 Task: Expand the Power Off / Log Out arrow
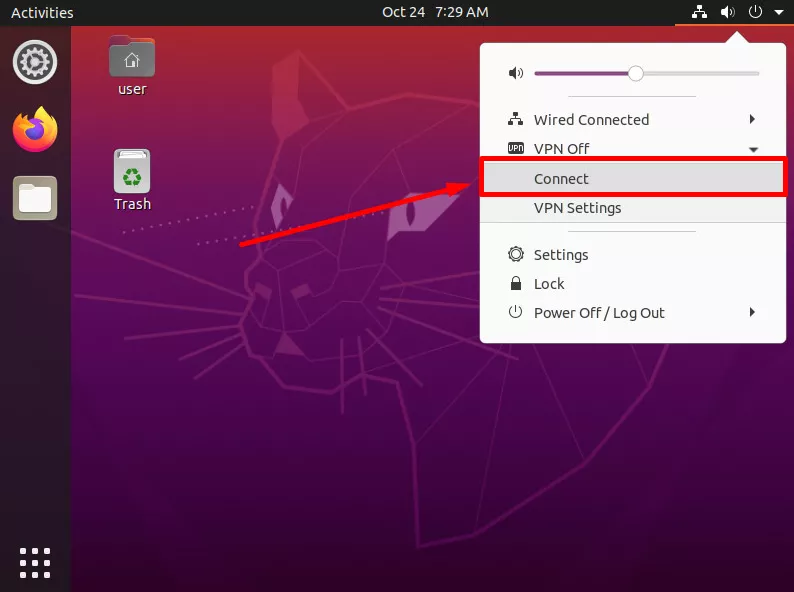click(x=752, y=312)
